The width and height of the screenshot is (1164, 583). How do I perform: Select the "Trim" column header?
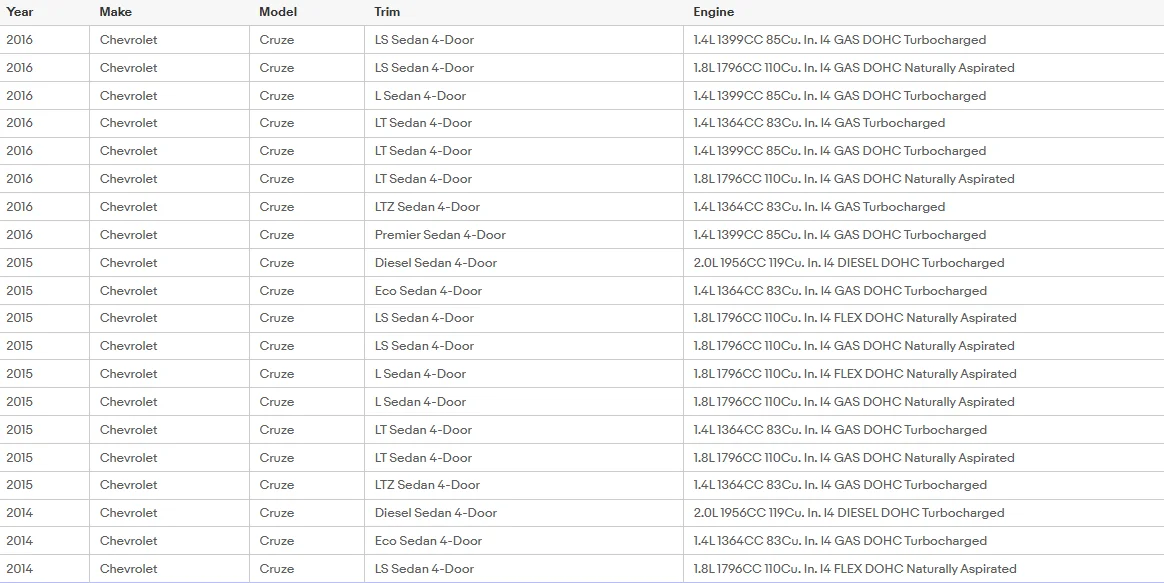tap(387, 12)
